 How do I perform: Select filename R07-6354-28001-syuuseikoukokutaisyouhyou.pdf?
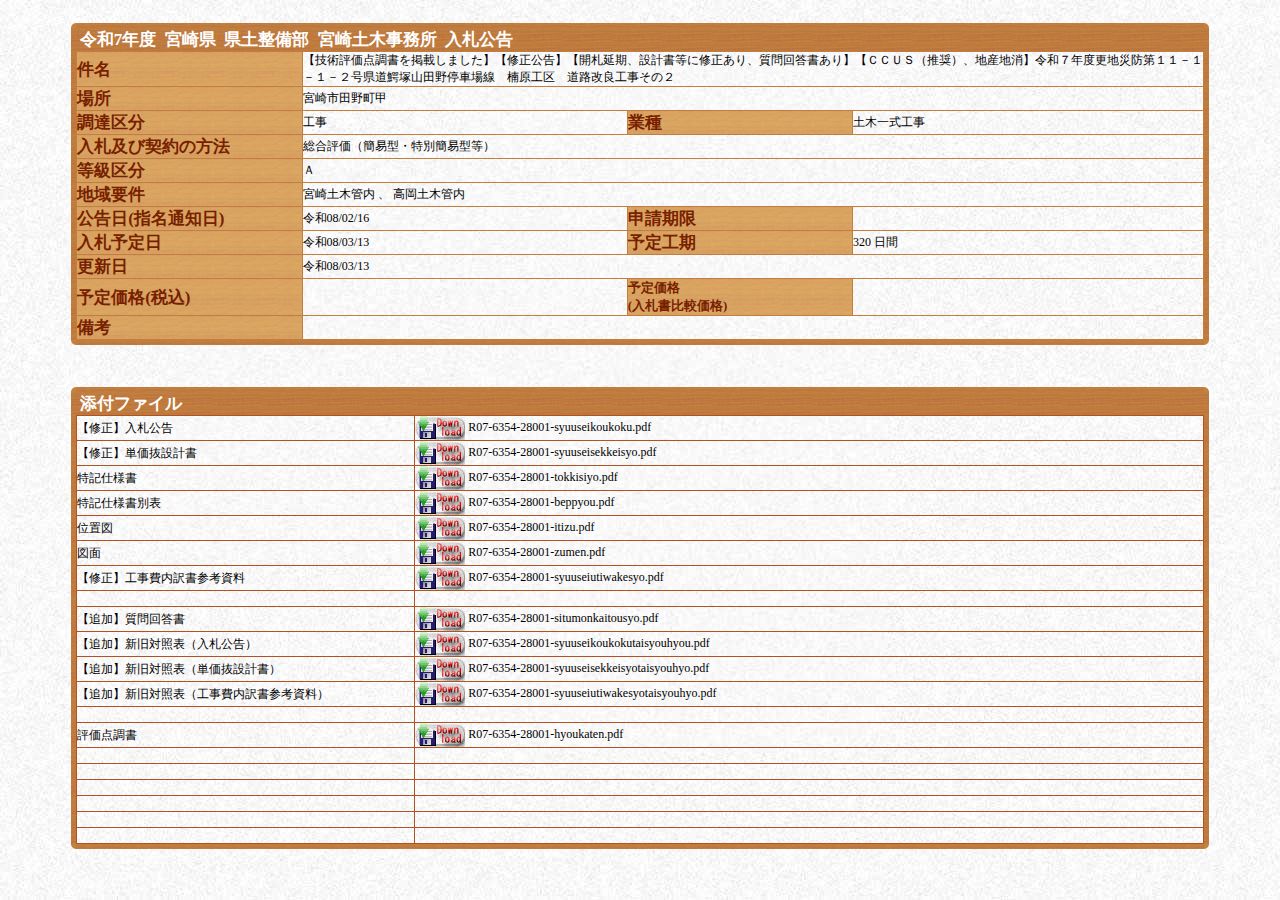tap(589, 643)
